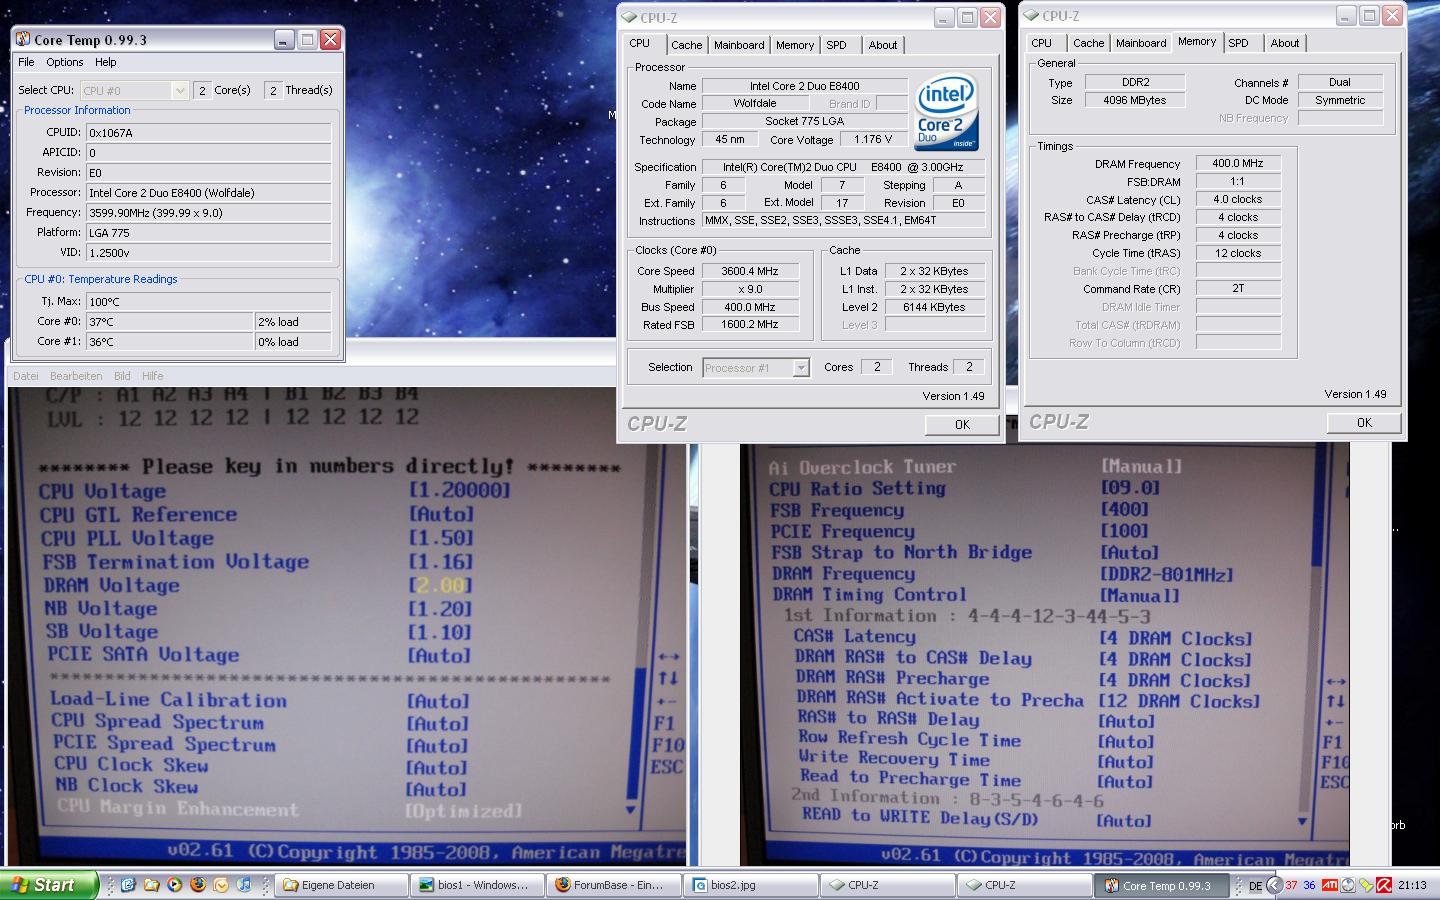Viewport: 1440px width, 900px height.
Task: Minimize the Core Temp window
Action: (284, 40)
